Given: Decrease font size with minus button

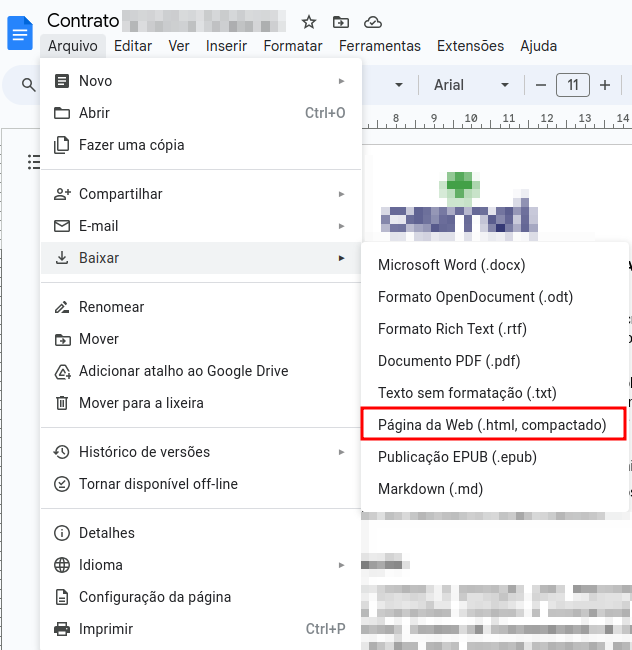Looking at the screenshot, I should click(541, 86).
